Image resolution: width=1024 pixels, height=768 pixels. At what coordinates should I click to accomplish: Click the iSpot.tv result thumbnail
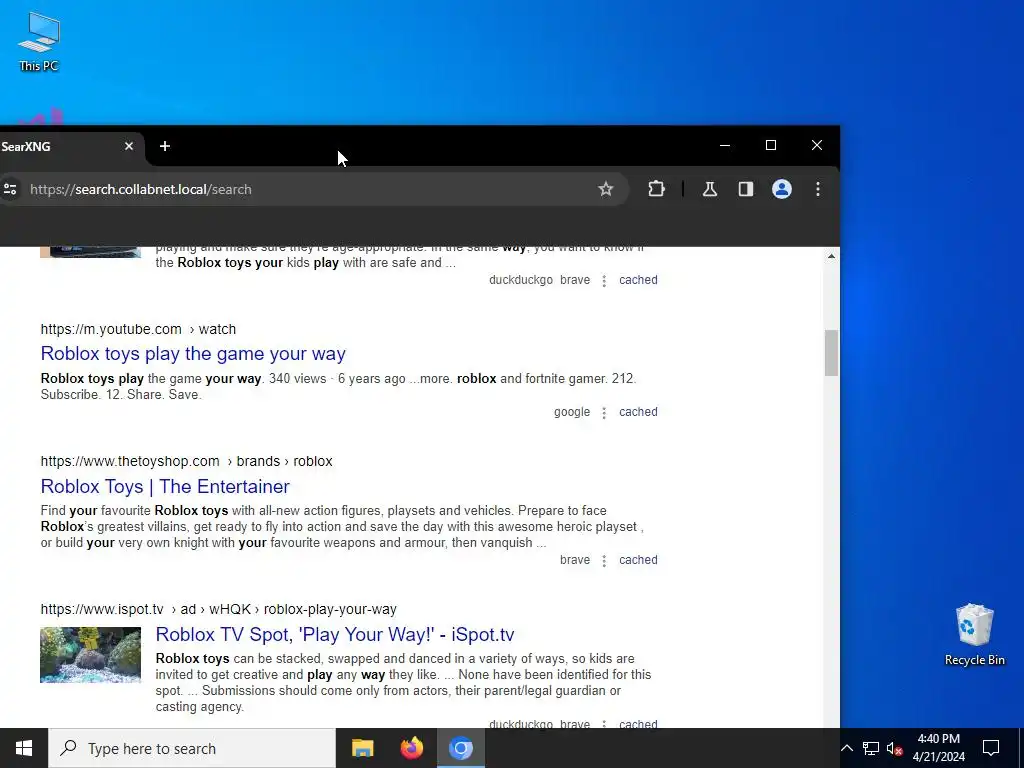coord(90,655)
